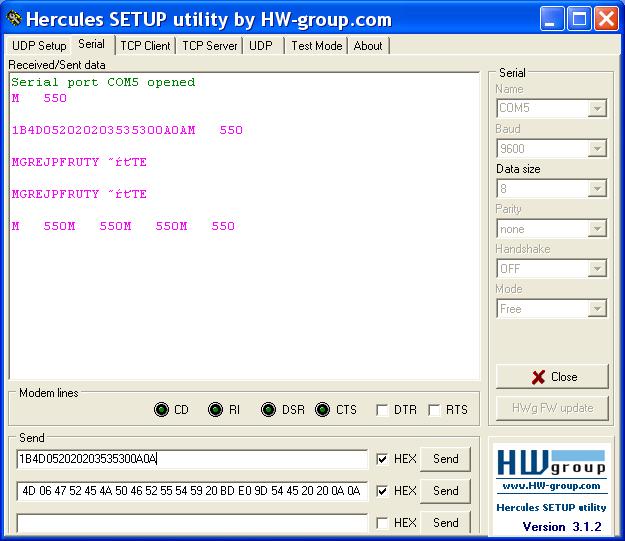Open the Baud 9600 dropdown

tap(597, 149)
